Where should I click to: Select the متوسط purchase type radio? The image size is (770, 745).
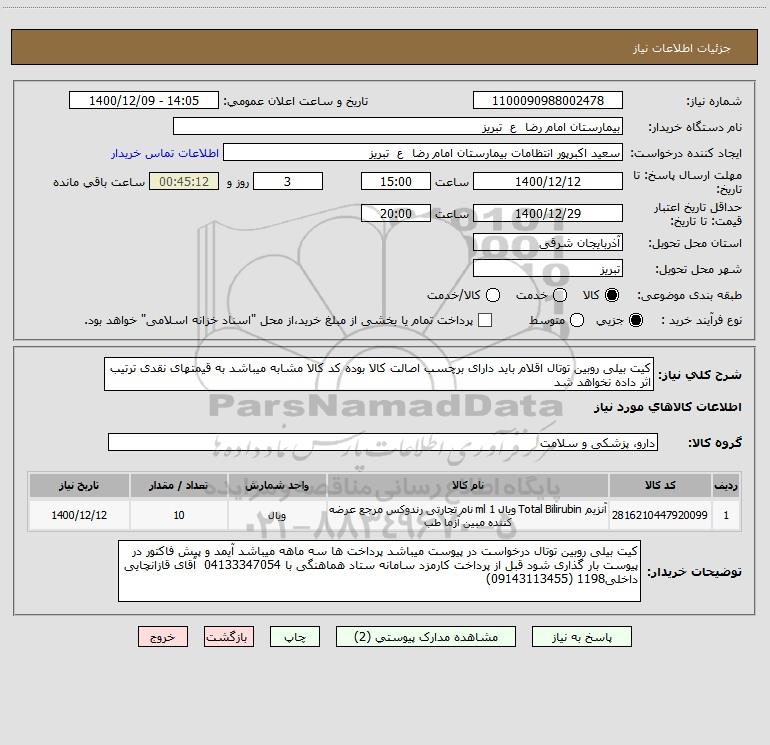(x=577, y=320)
